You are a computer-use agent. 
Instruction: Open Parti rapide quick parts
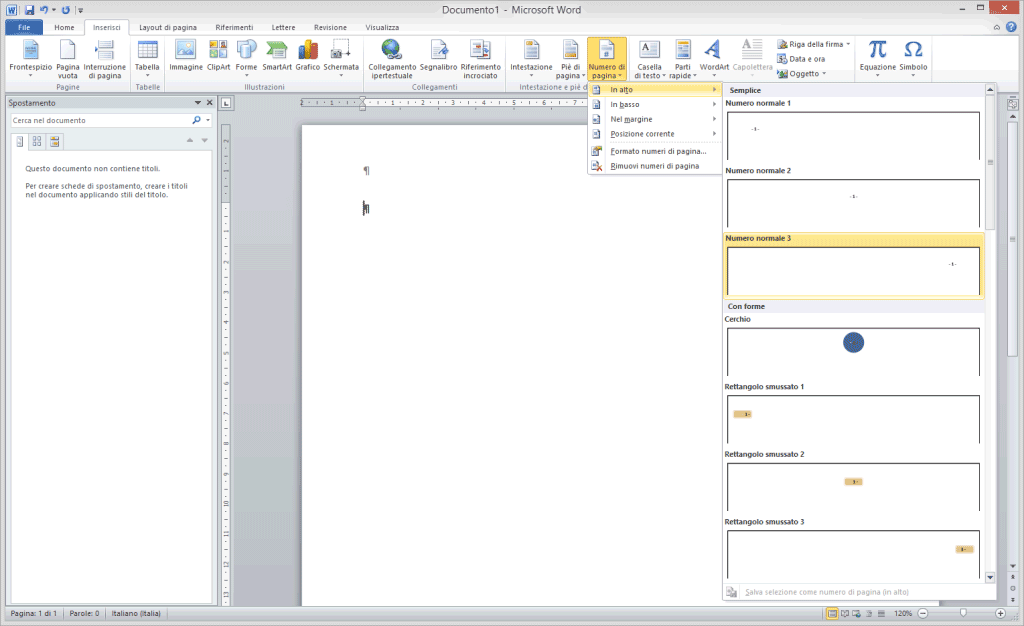[682, 59]
